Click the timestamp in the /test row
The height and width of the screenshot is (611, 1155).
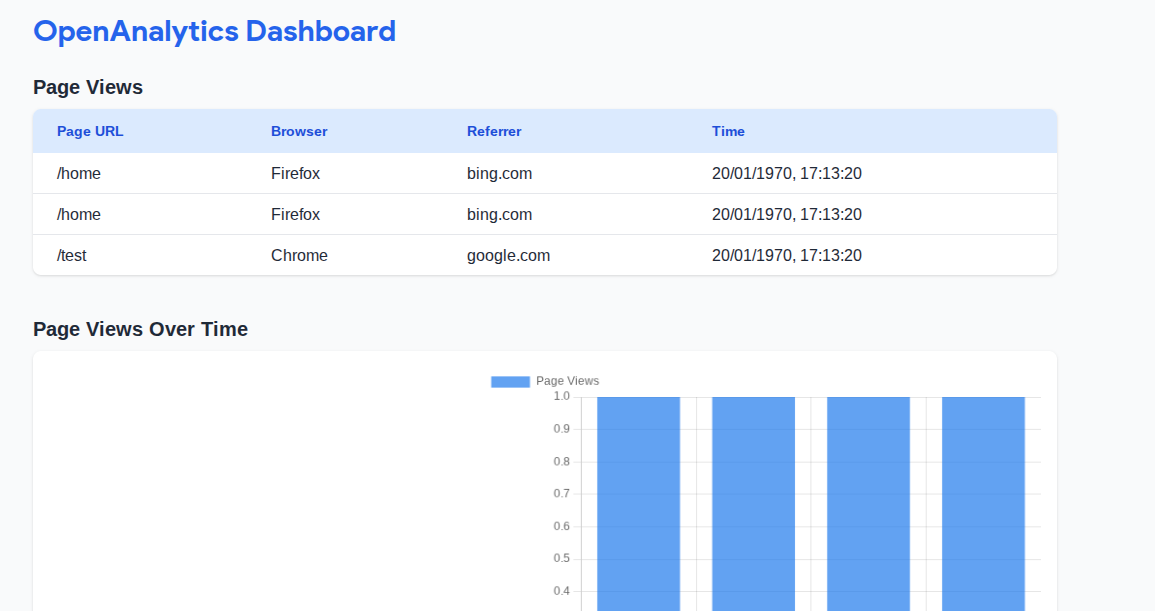tap(786, 255)
